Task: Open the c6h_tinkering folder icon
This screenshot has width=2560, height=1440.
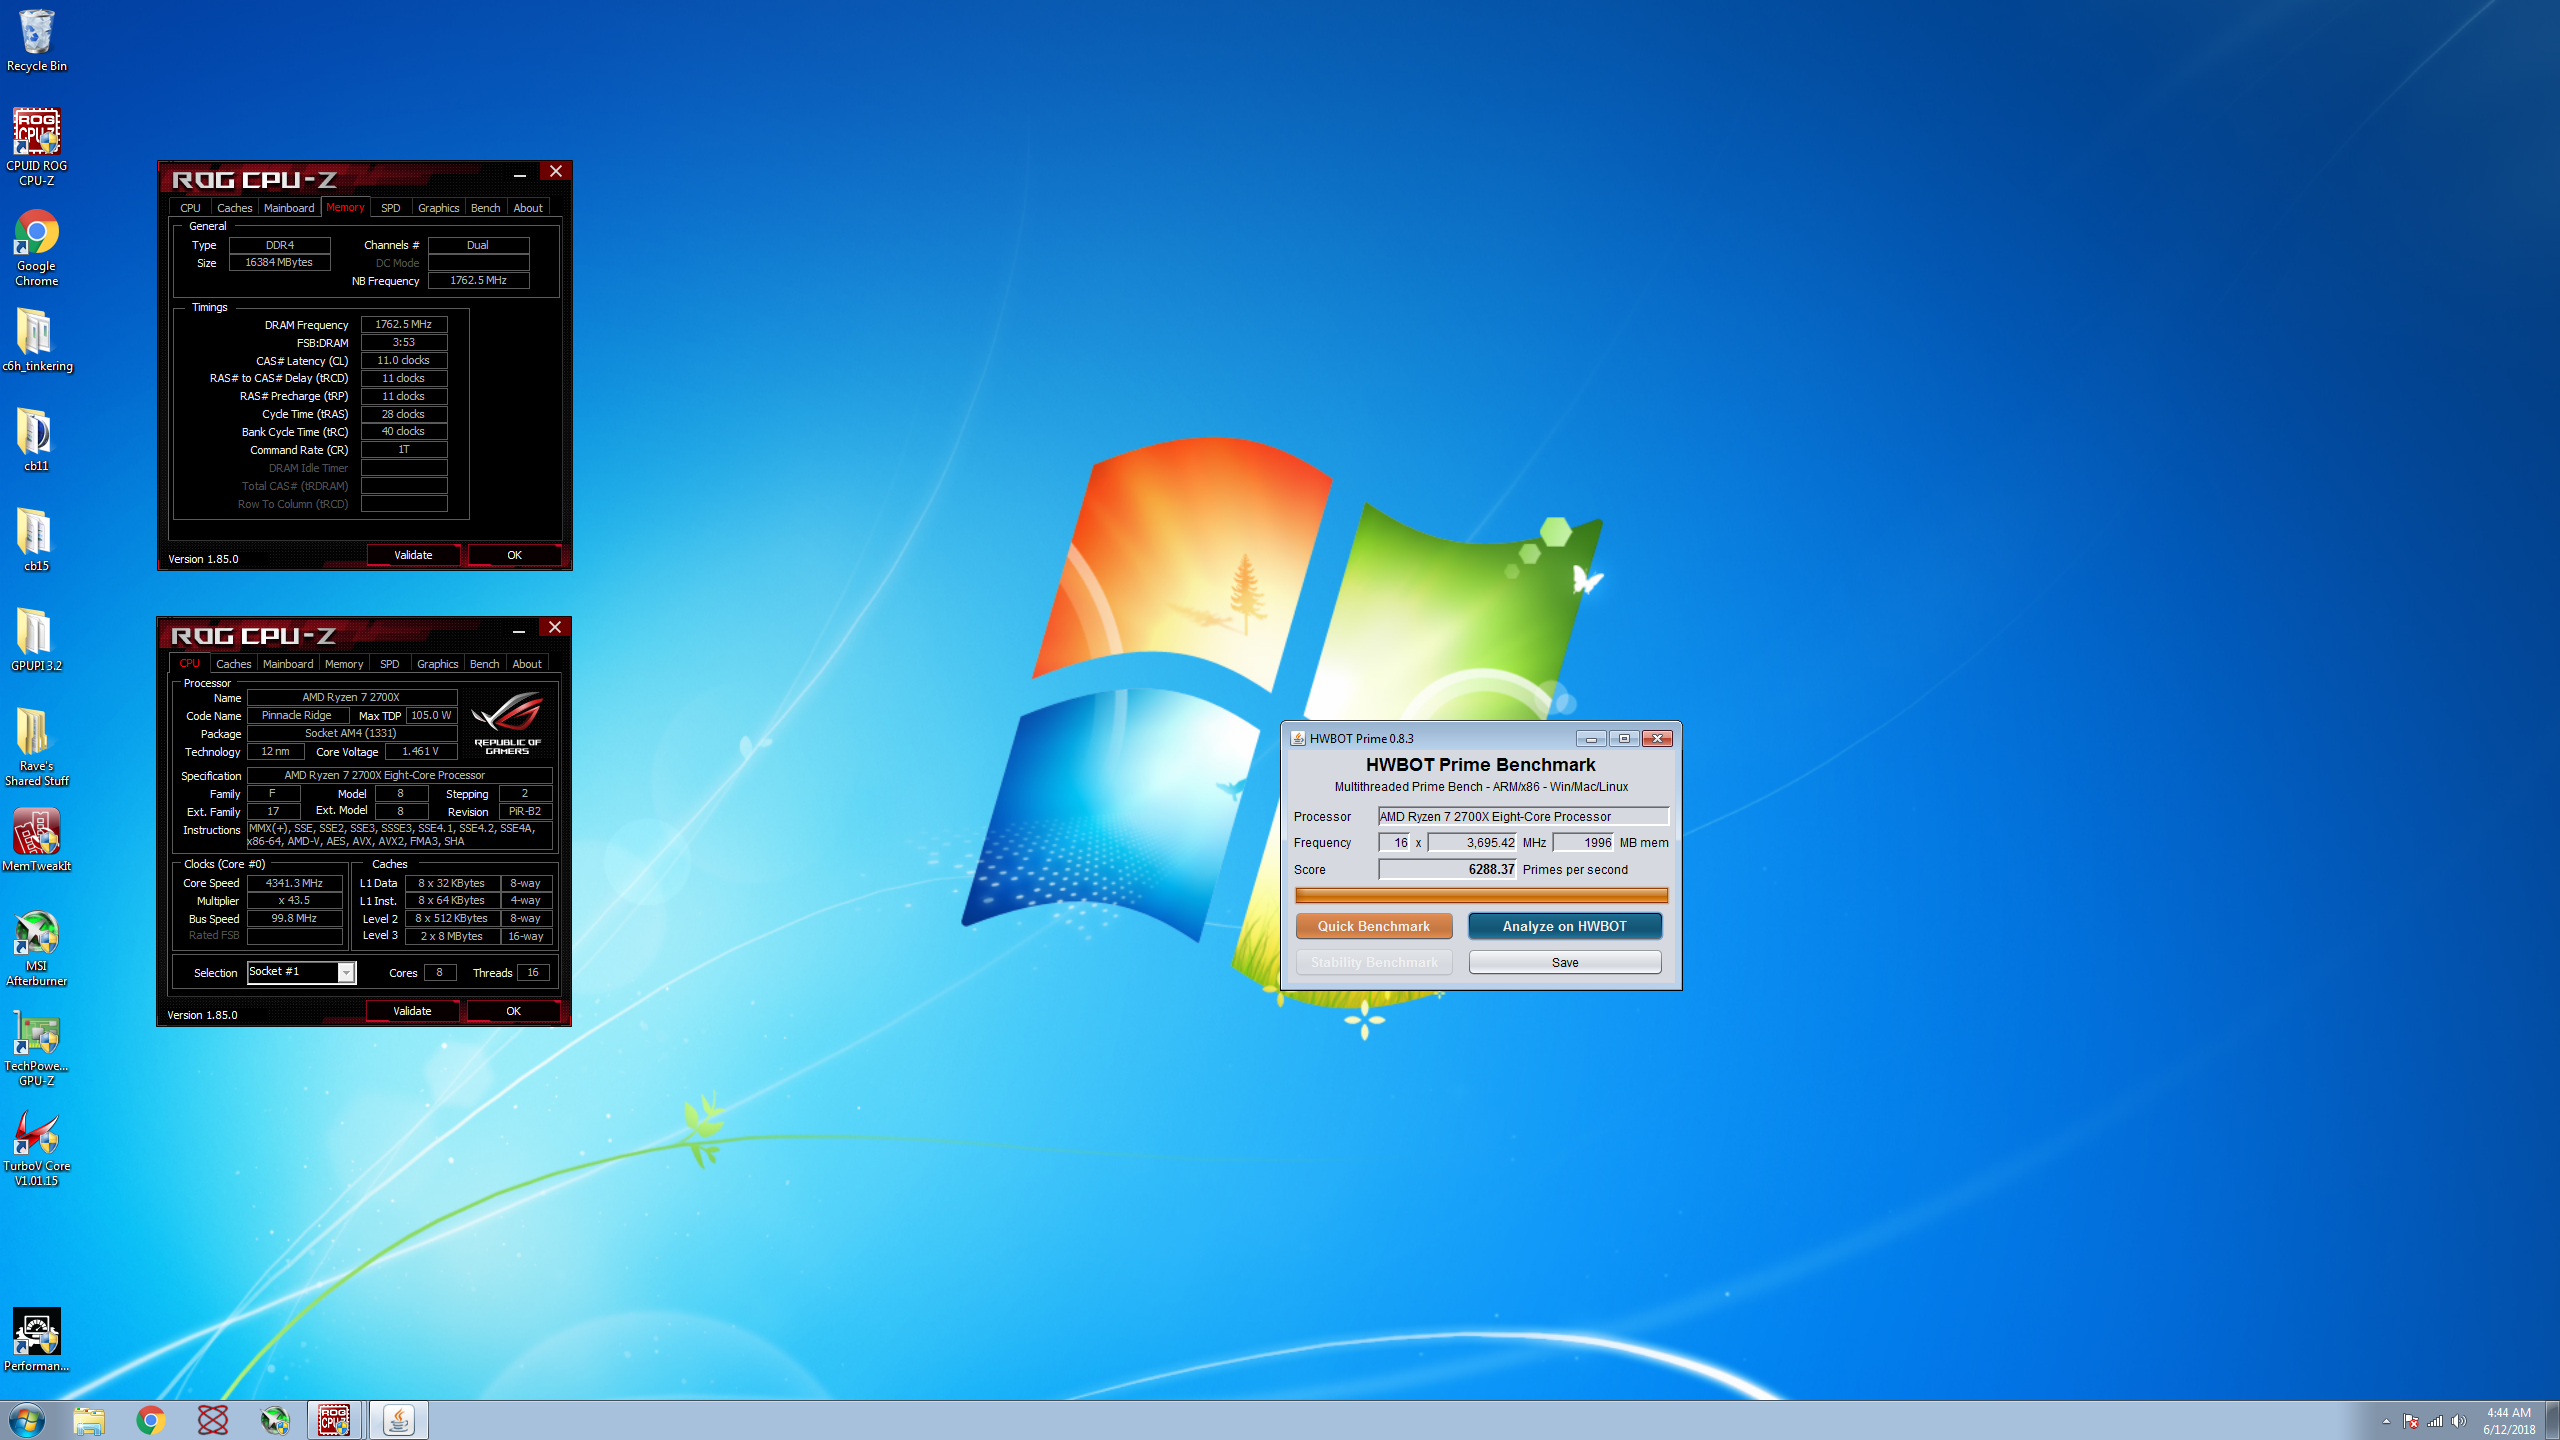Action: click(x=37, y=340)
